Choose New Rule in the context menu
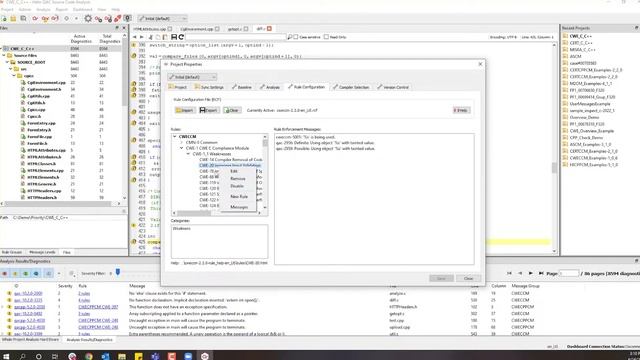Viewport: 640px width, 360px height. coord(239,197)
